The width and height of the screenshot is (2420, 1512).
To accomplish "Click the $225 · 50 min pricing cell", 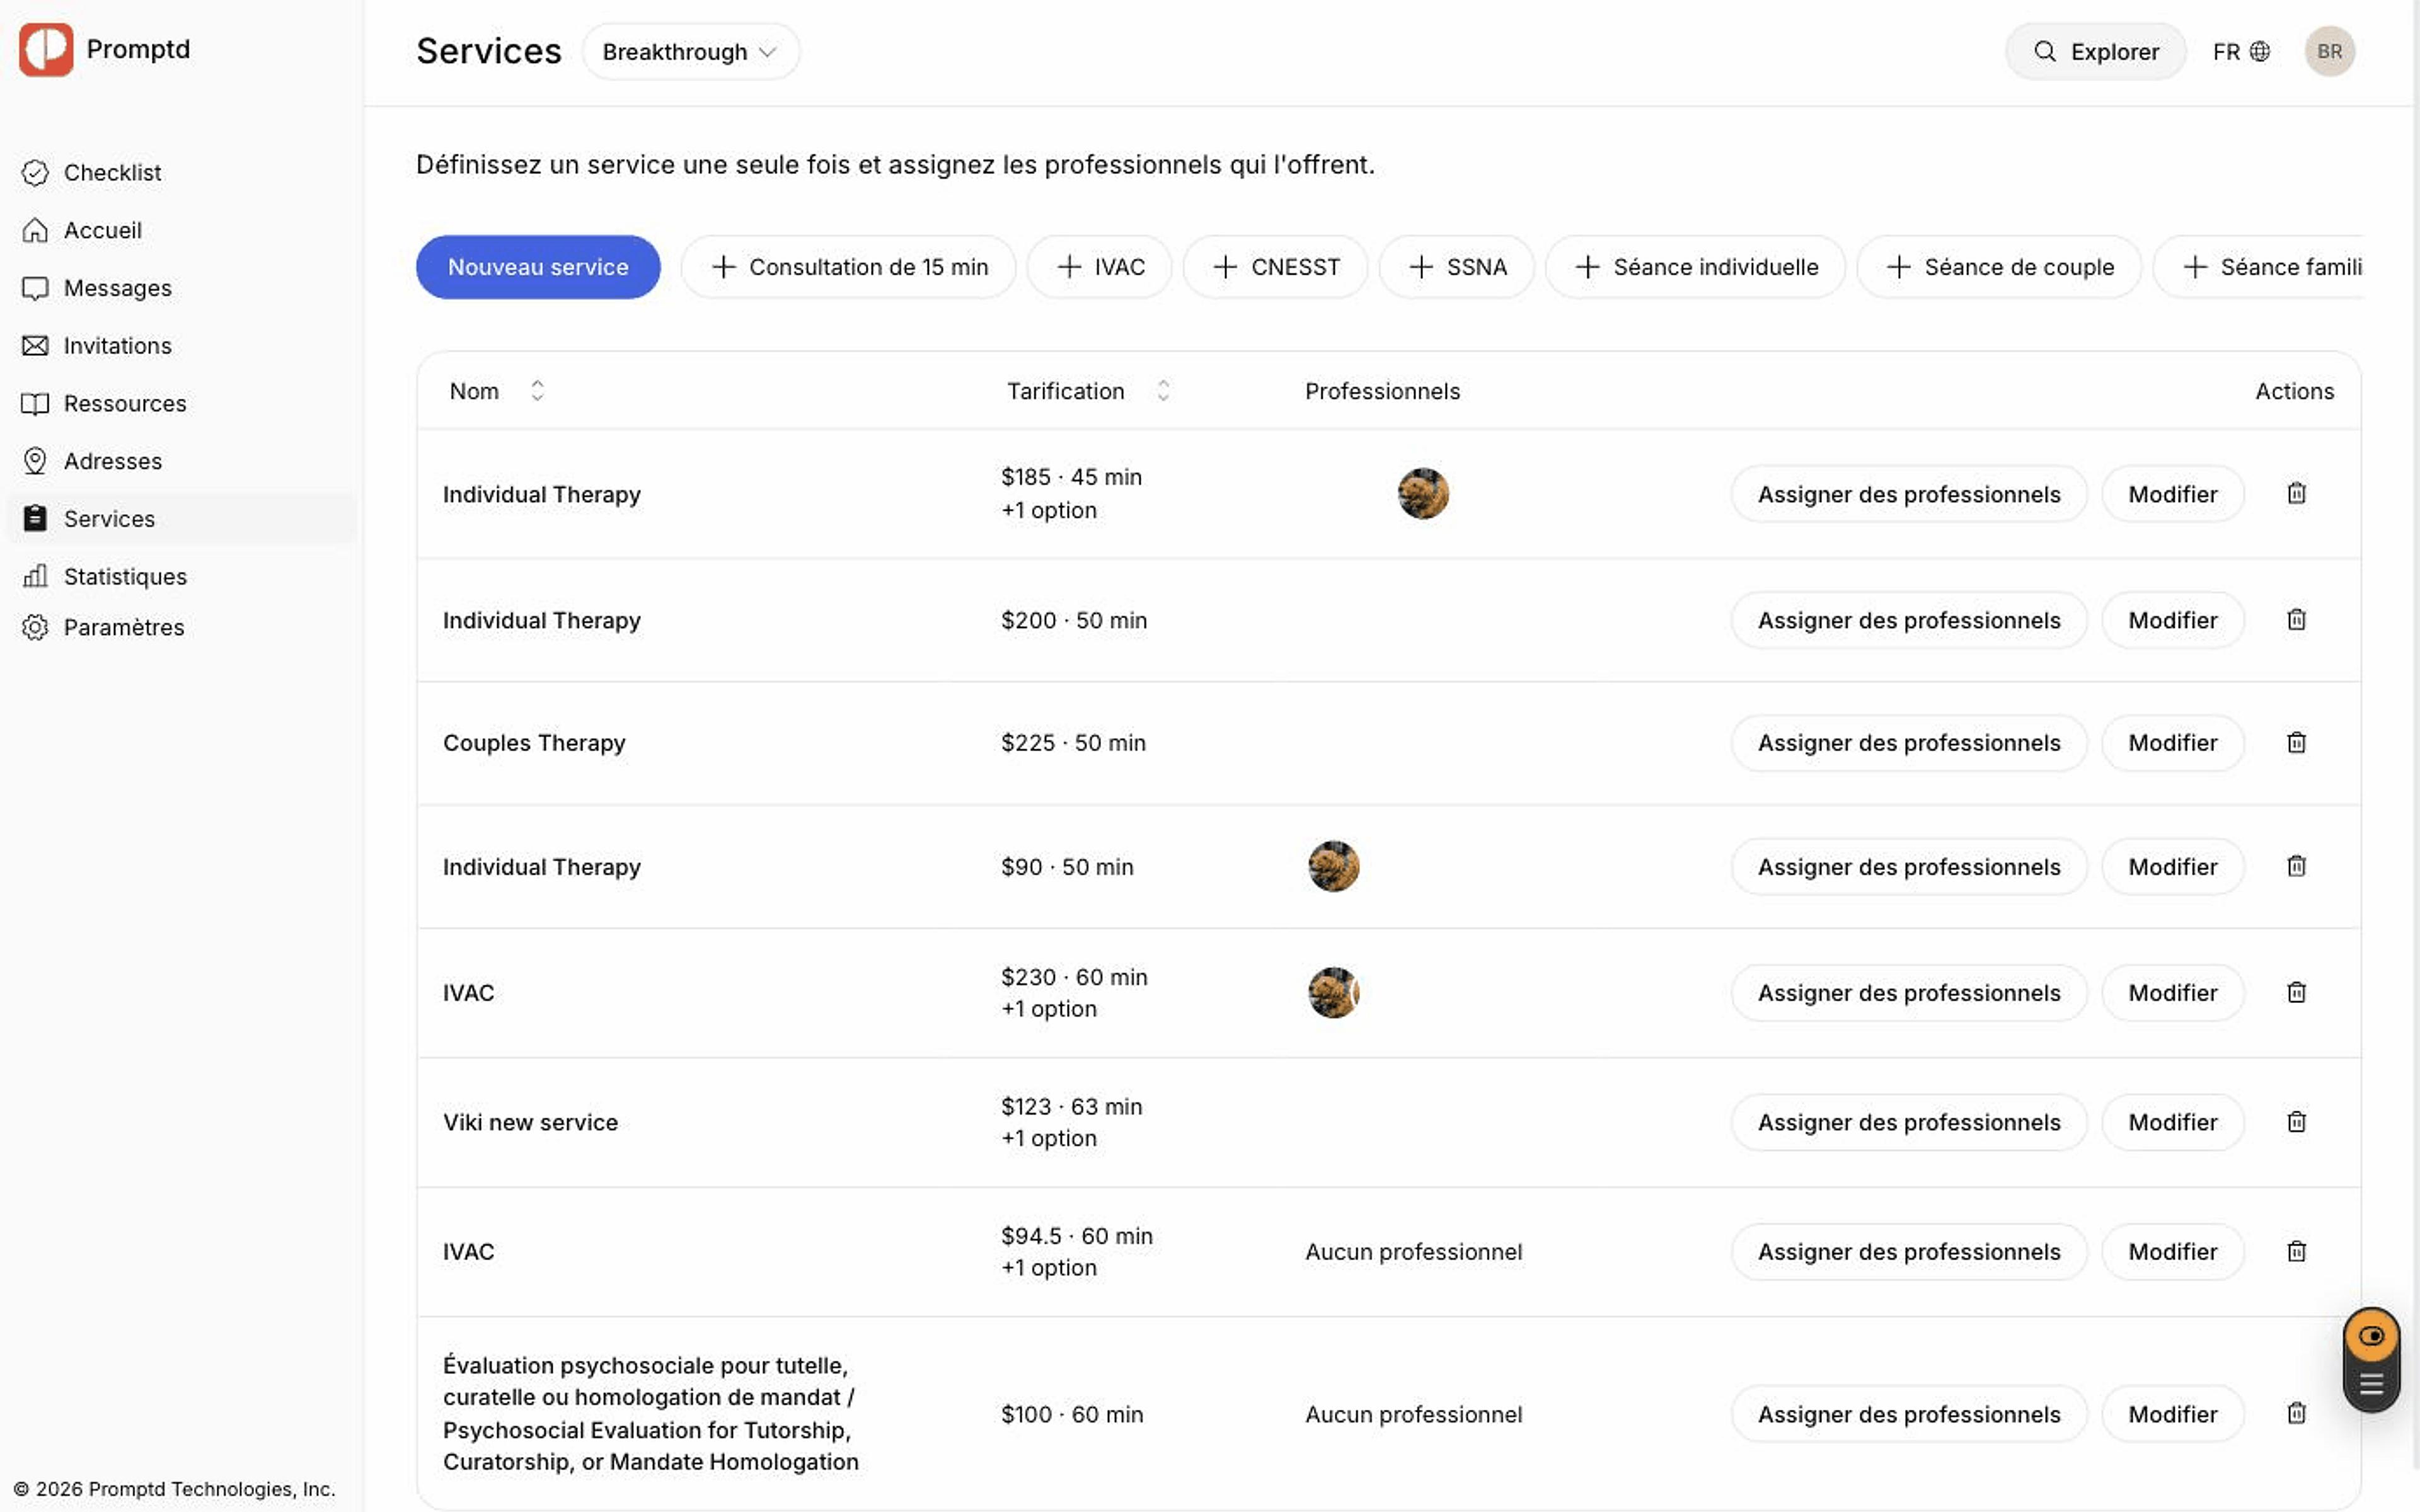I will [x=1073, y=743].
